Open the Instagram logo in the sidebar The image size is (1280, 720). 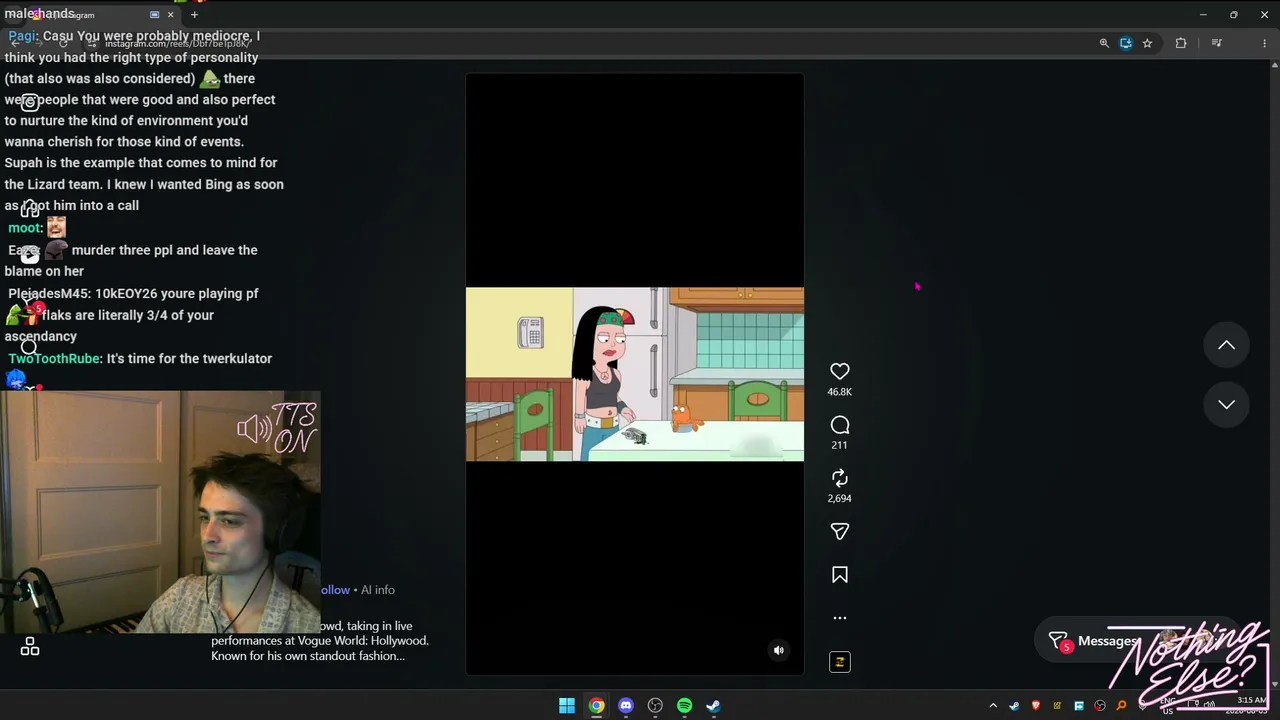tap(30, 101)
